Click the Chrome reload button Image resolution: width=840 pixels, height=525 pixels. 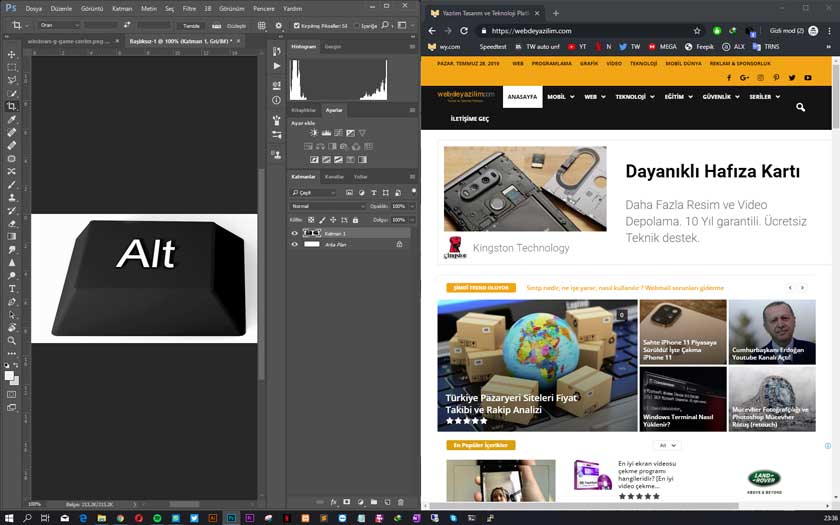464,31
